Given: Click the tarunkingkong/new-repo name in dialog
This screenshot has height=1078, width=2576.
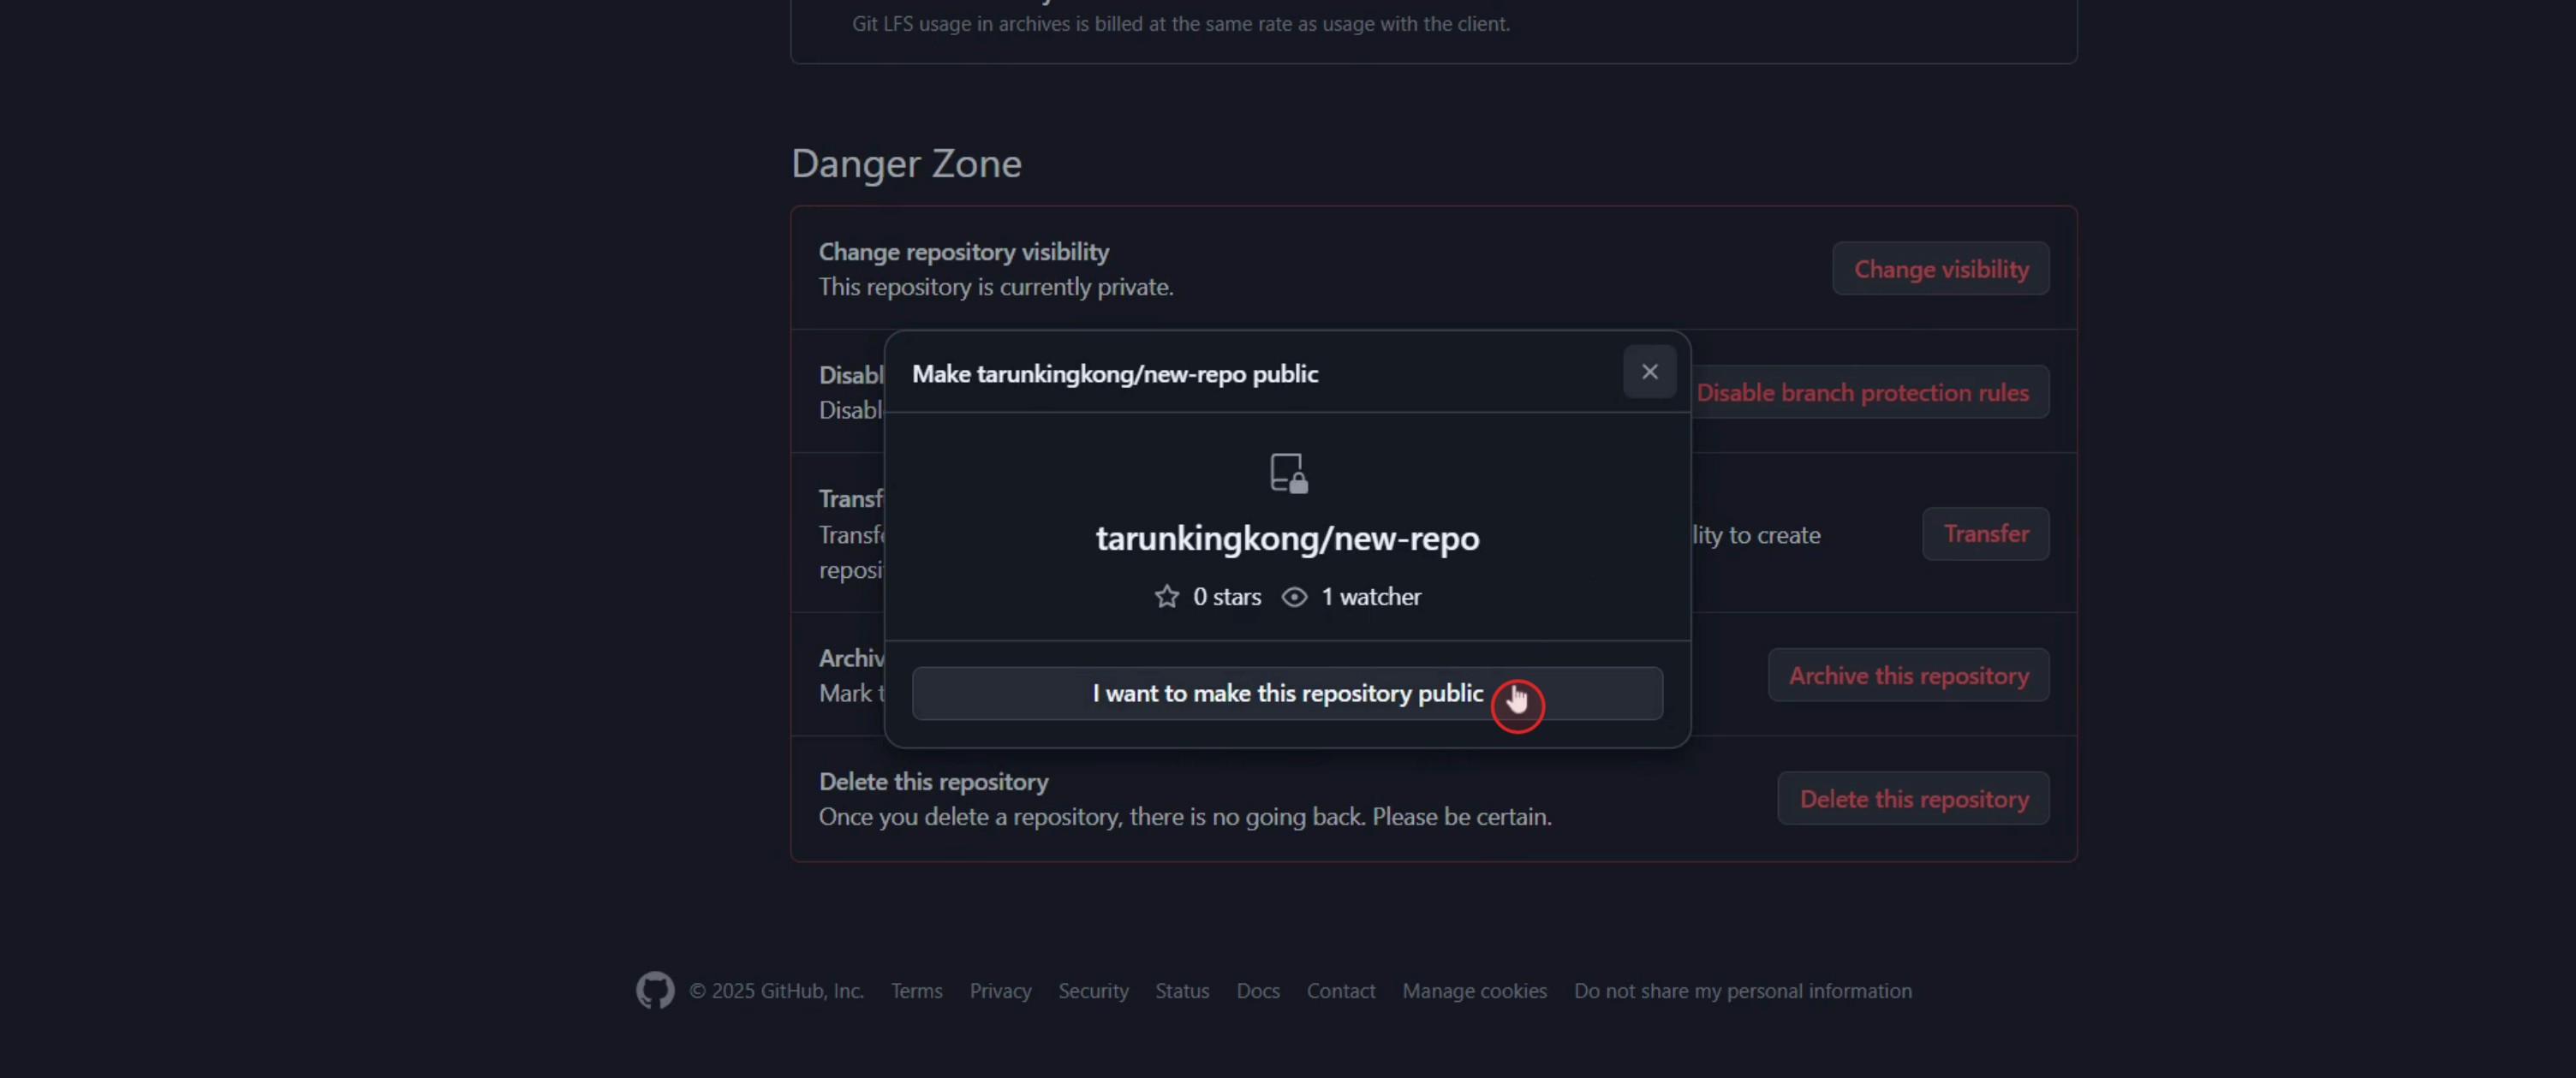Looking at the screenshot, I should 1287,538.
